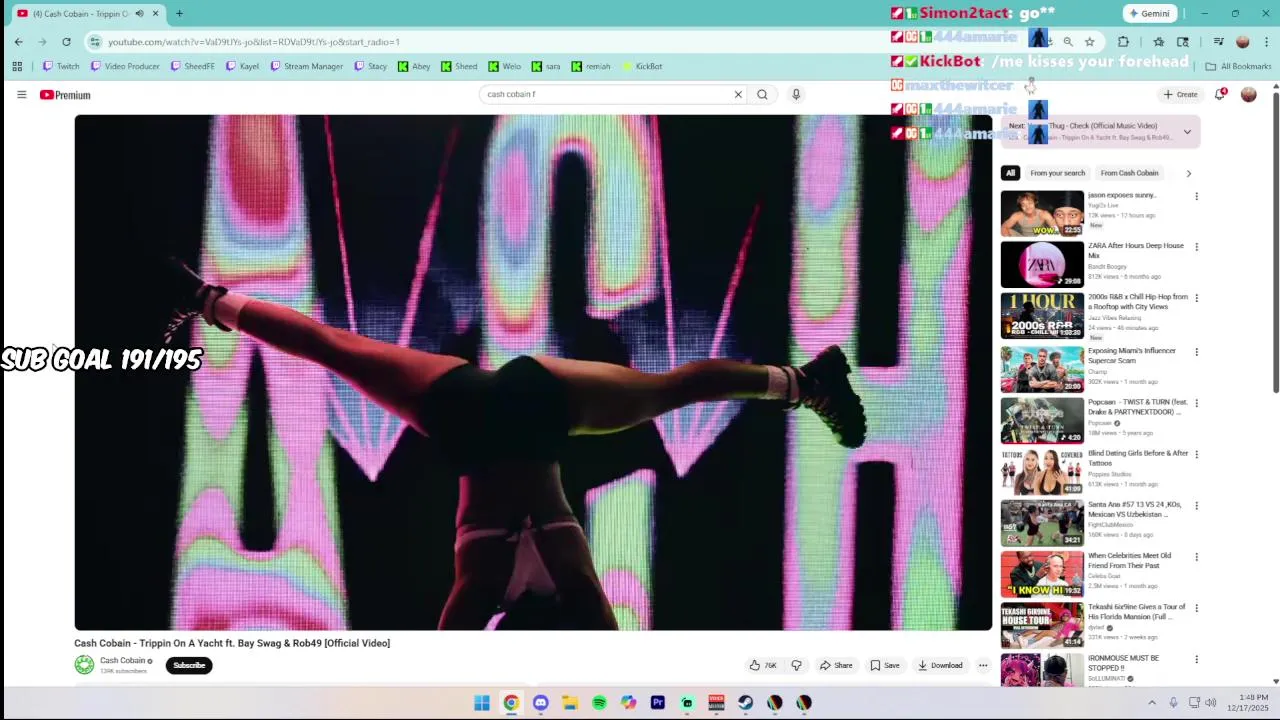
Task: Clear the YouTube search box text
Action: coord(738,94)
